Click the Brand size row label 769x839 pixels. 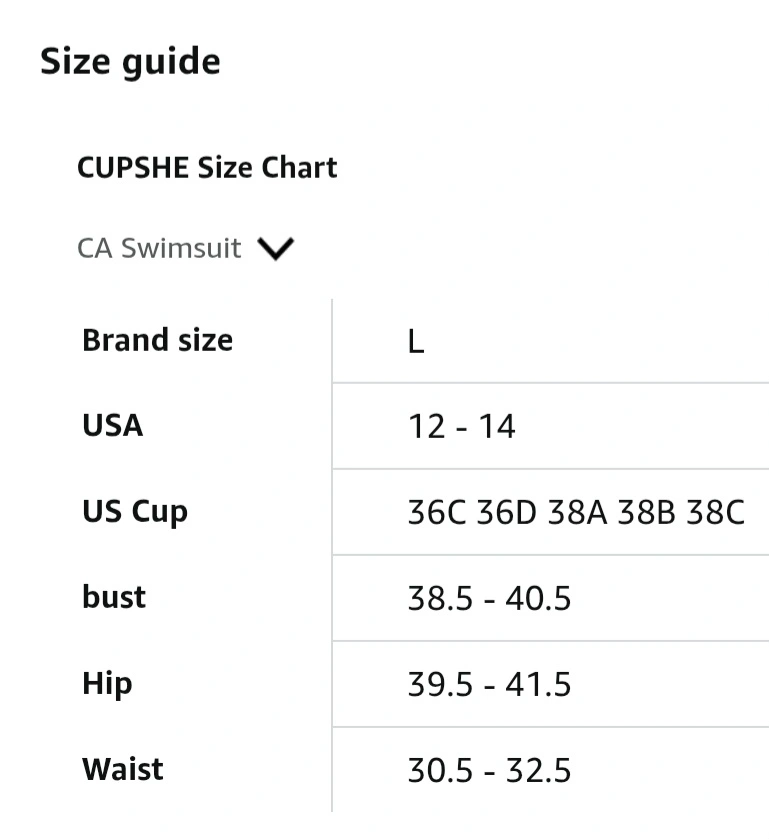point(157,340)
